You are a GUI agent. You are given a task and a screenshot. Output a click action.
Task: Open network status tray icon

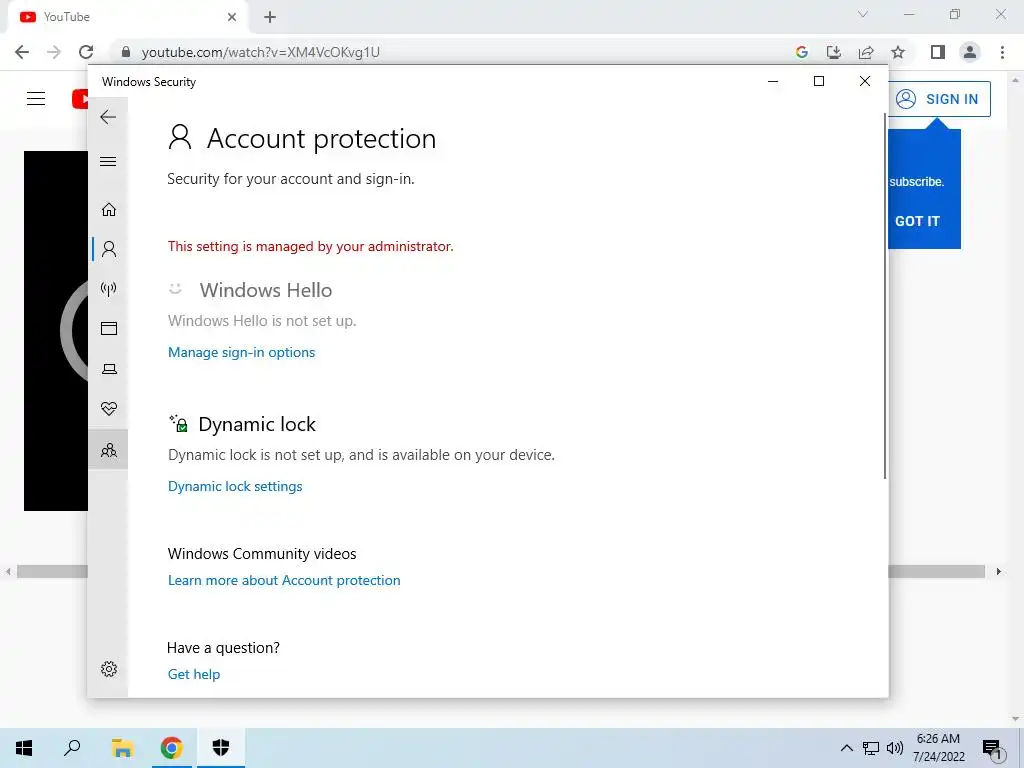(871, 748)
